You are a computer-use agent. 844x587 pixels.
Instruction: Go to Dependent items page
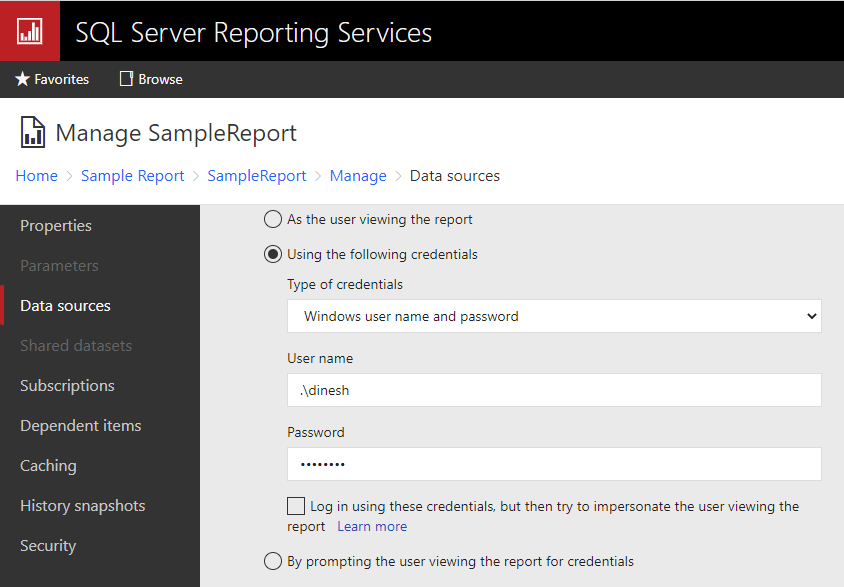click(80, 426)
